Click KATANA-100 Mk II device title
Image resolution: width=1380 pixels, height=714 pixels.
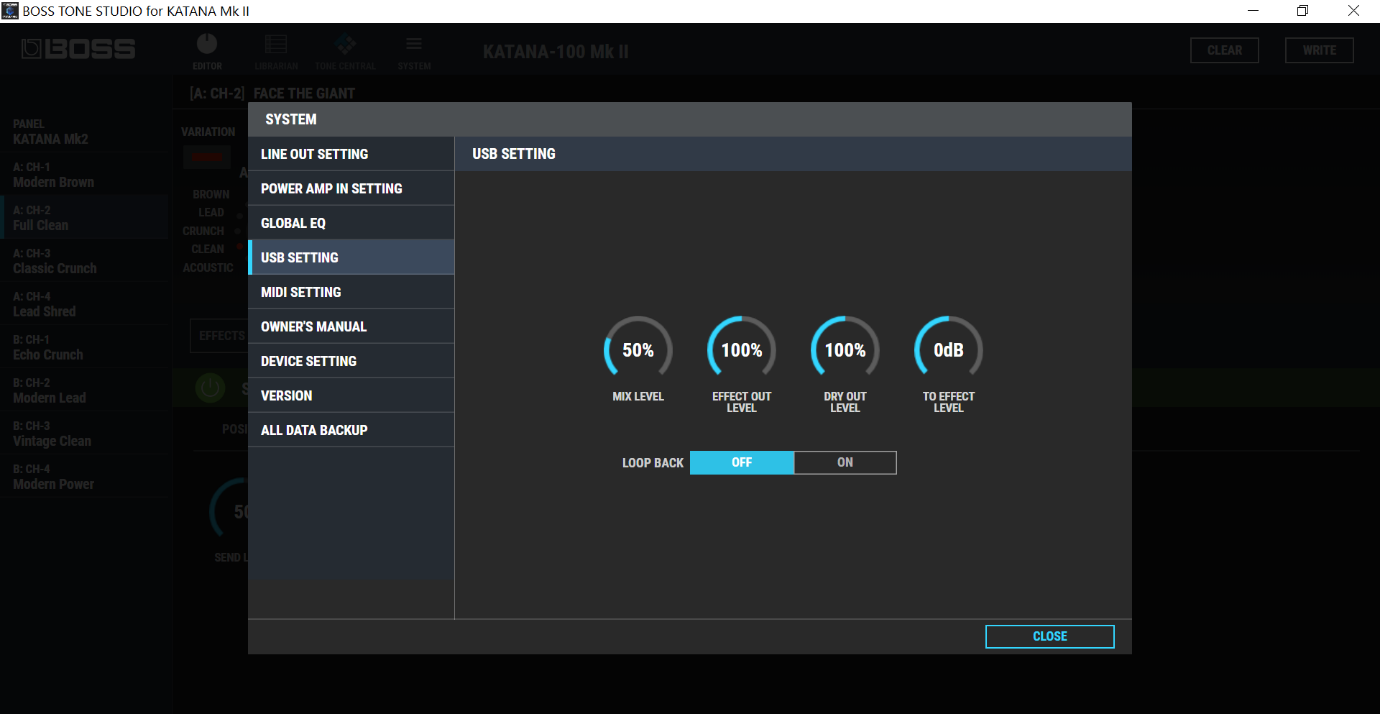click(x=556, y=51)
